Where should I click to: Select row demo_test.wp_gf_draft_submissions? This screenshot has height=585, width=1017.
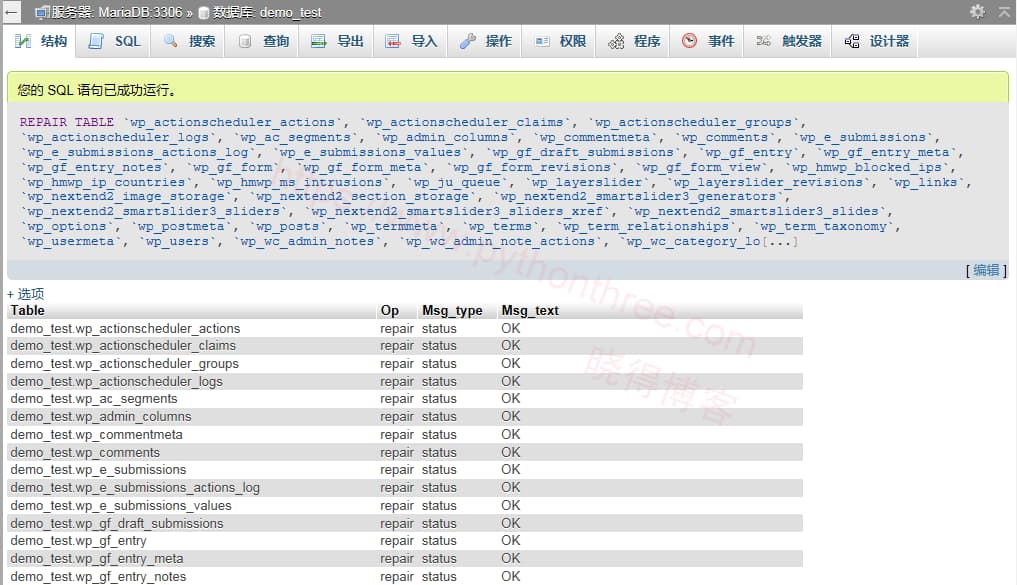(405, 523)
